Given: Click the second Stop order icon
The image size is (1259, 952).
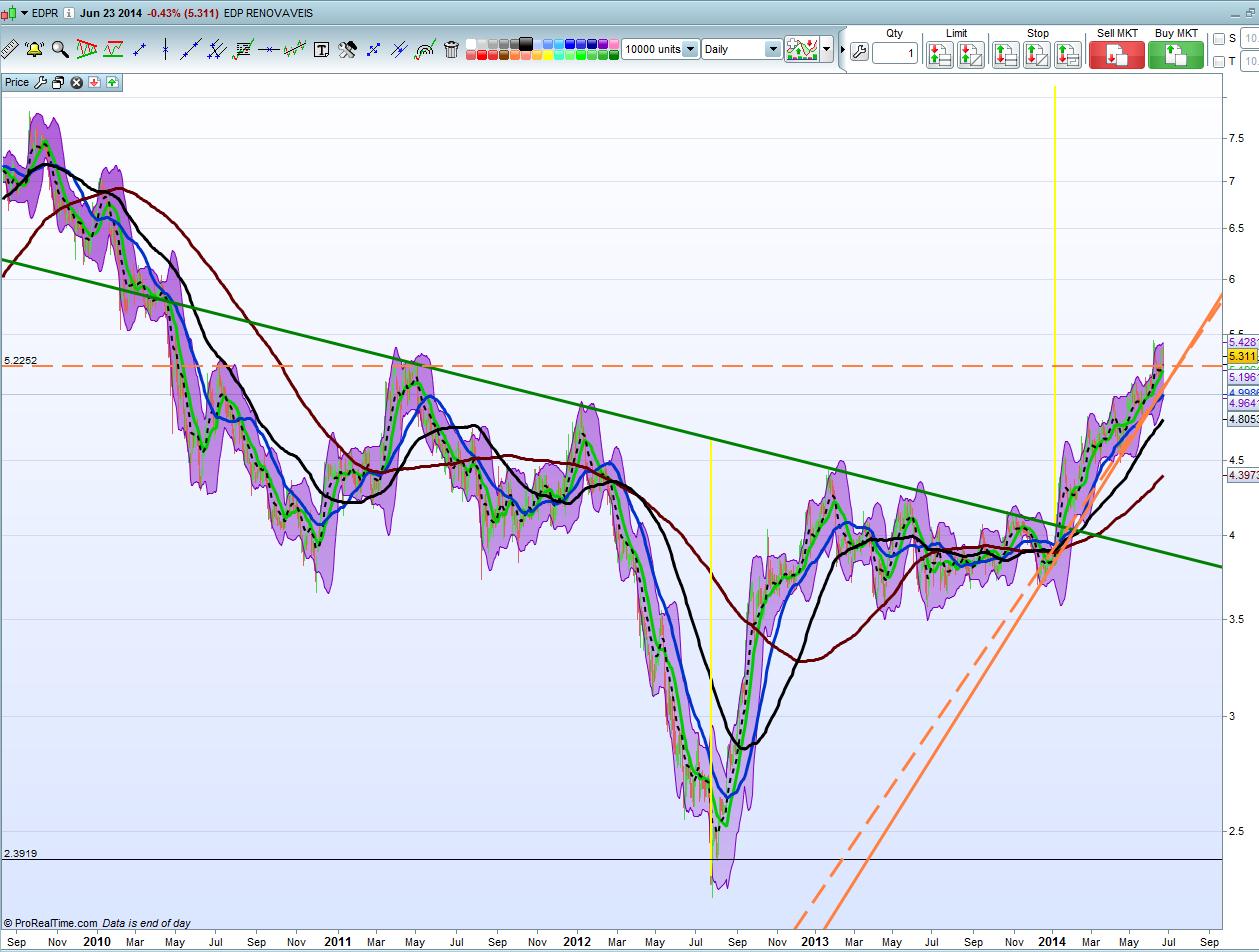Looking at the screenshot, I should click(x=1037, y=54).
